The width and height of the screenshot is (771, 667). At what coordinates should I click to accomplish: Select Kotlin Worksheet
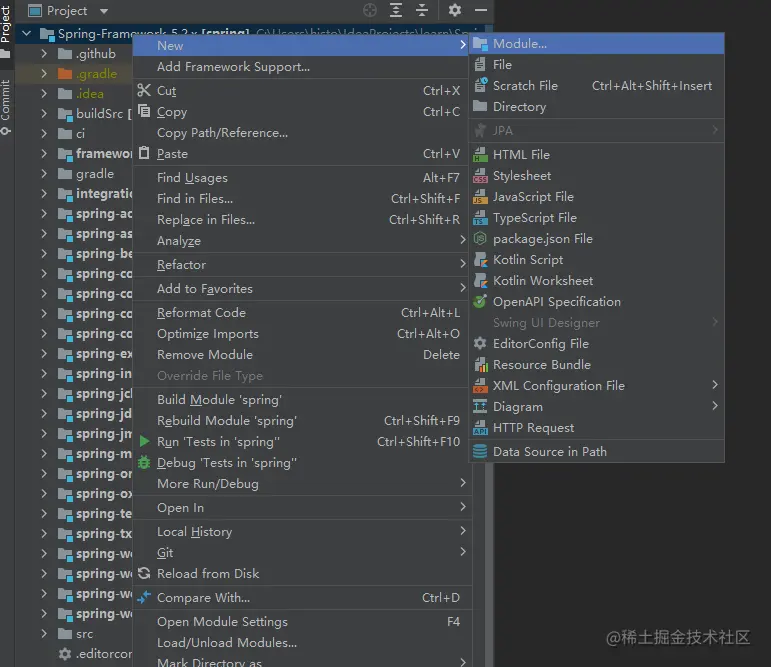coord(597,280)
